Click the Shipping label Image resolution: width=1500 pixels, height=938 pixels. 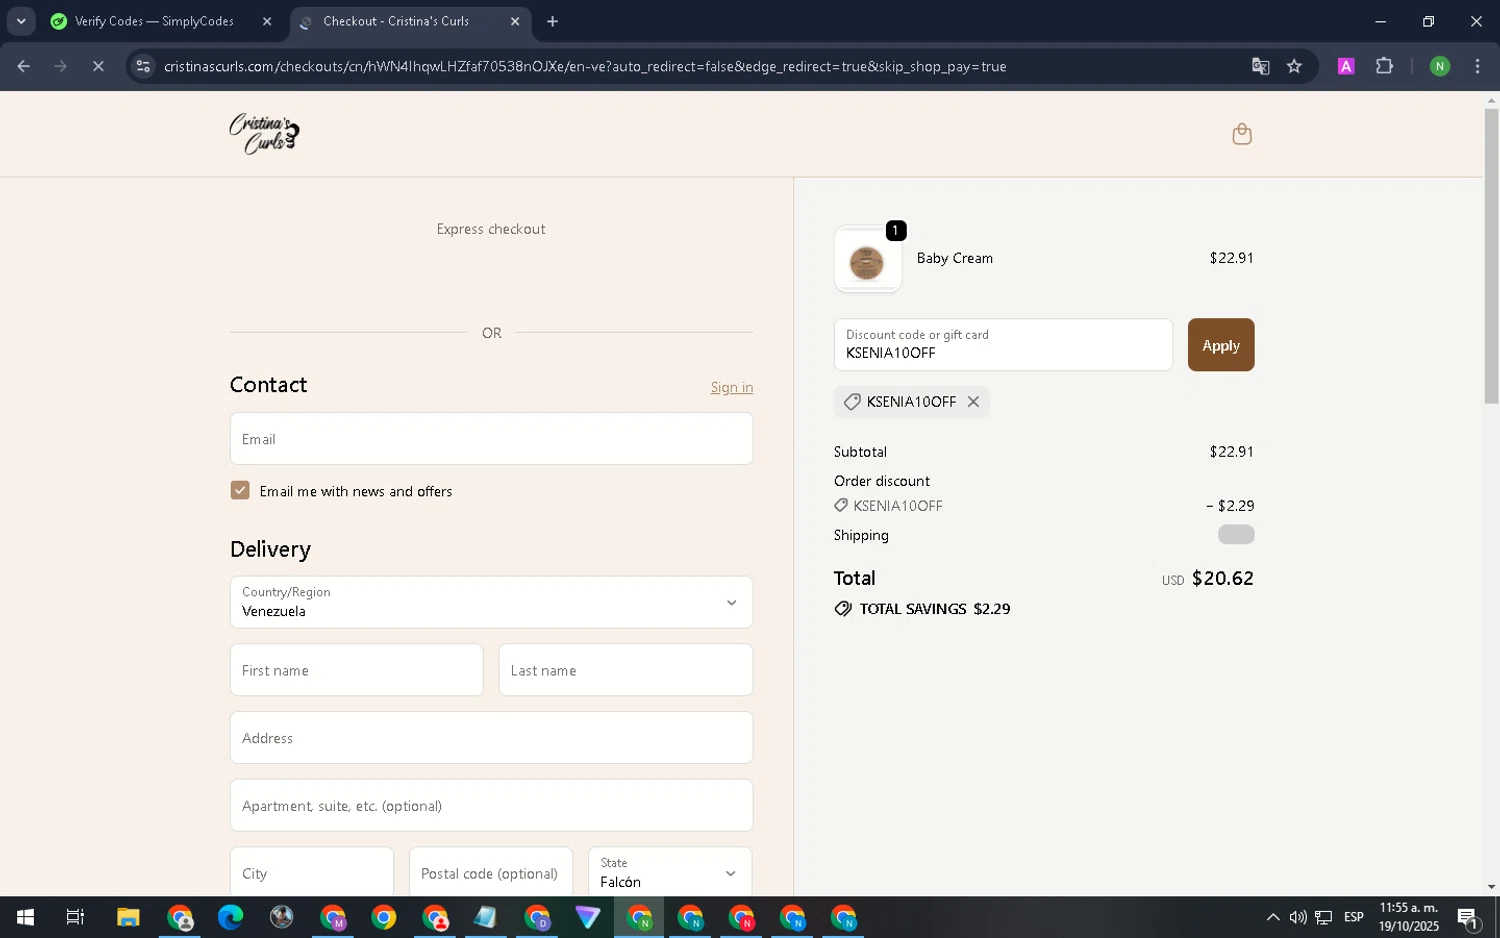(861, 535)
